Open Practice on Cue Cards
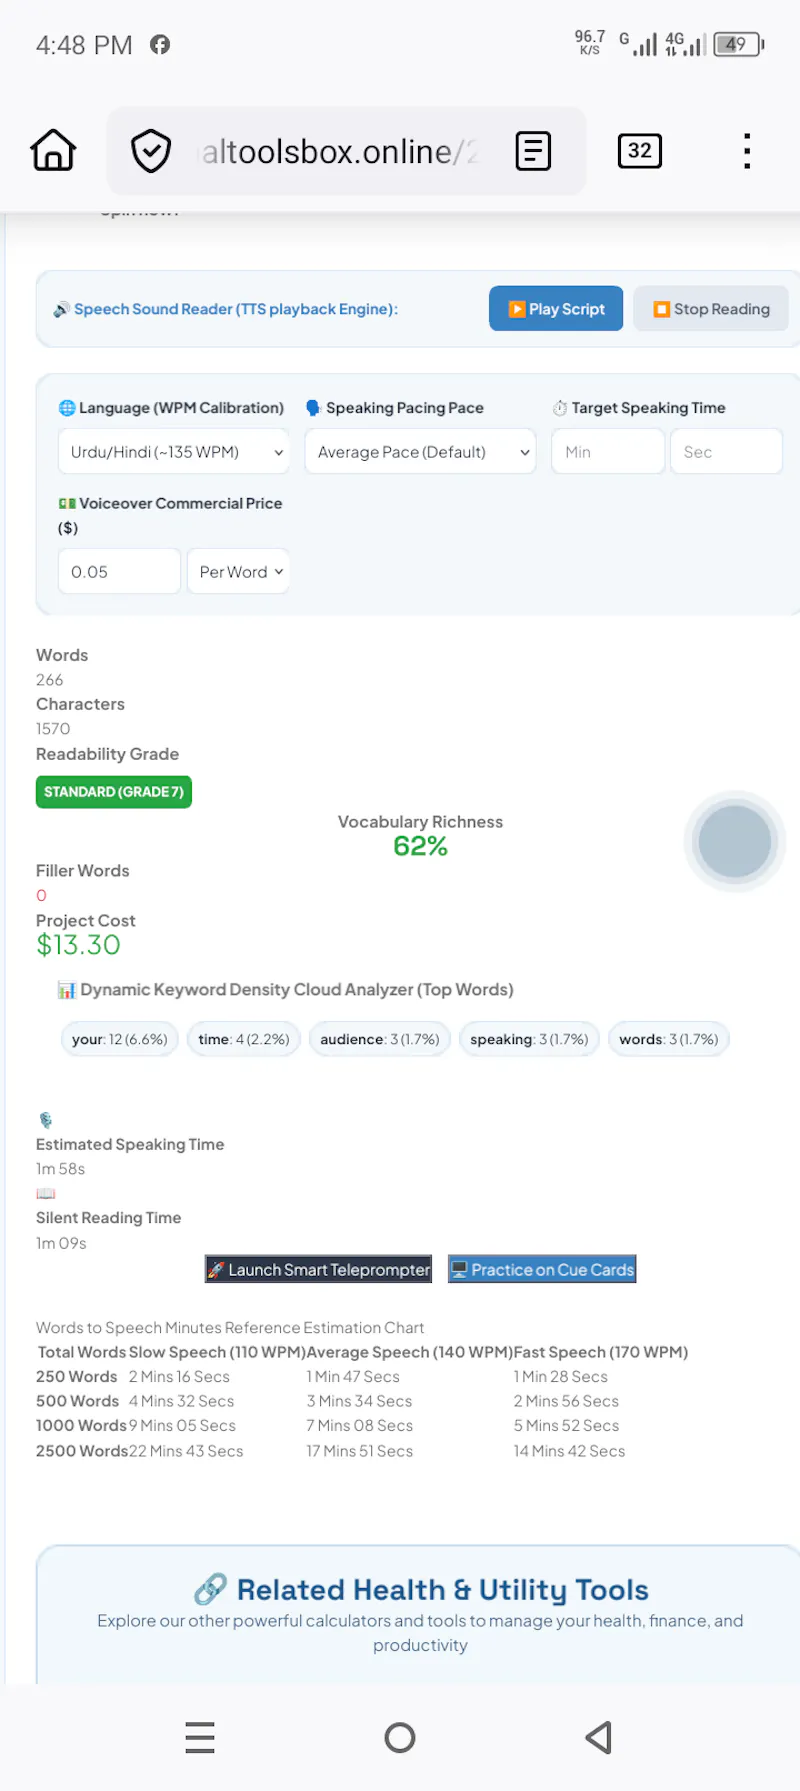Image resolution: width=800 pixels, height=1791 pixels. [542, 1269]
